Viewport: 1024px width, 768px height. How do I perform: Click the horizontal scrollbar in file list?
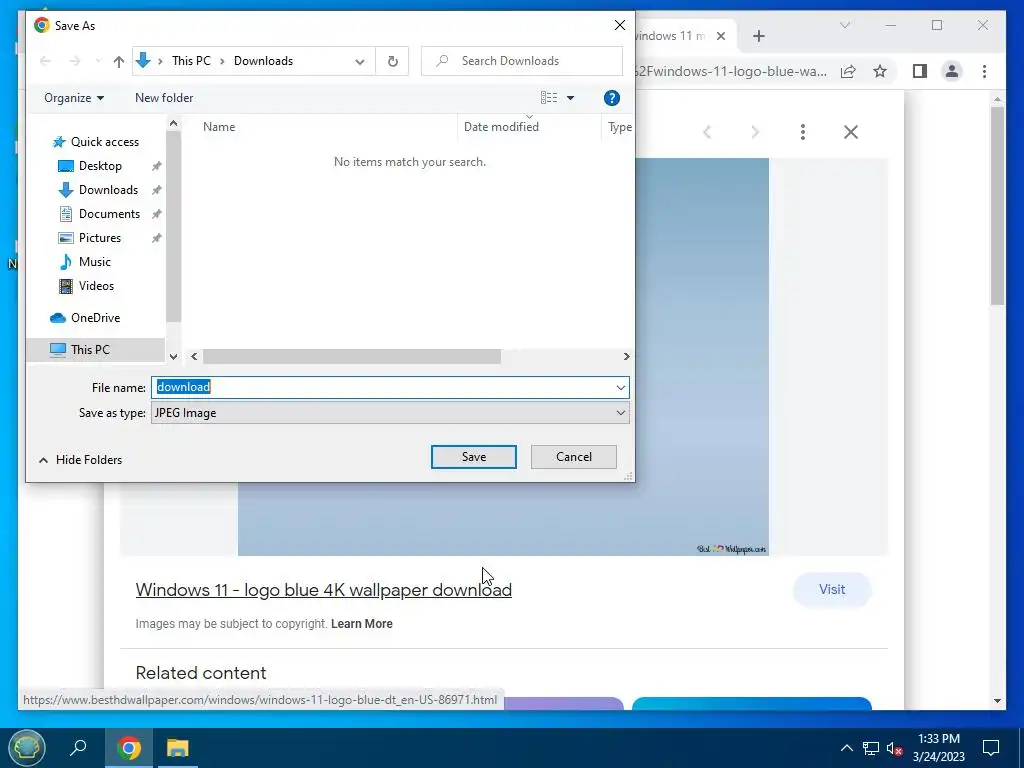coord(351,357)
